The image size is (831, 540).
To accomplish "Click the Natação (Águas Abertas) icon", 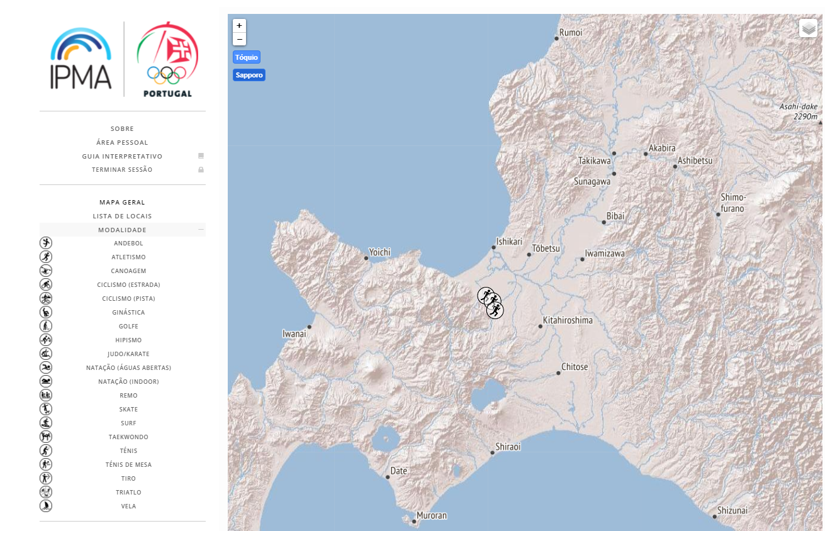I will click(x=46, y=367).
